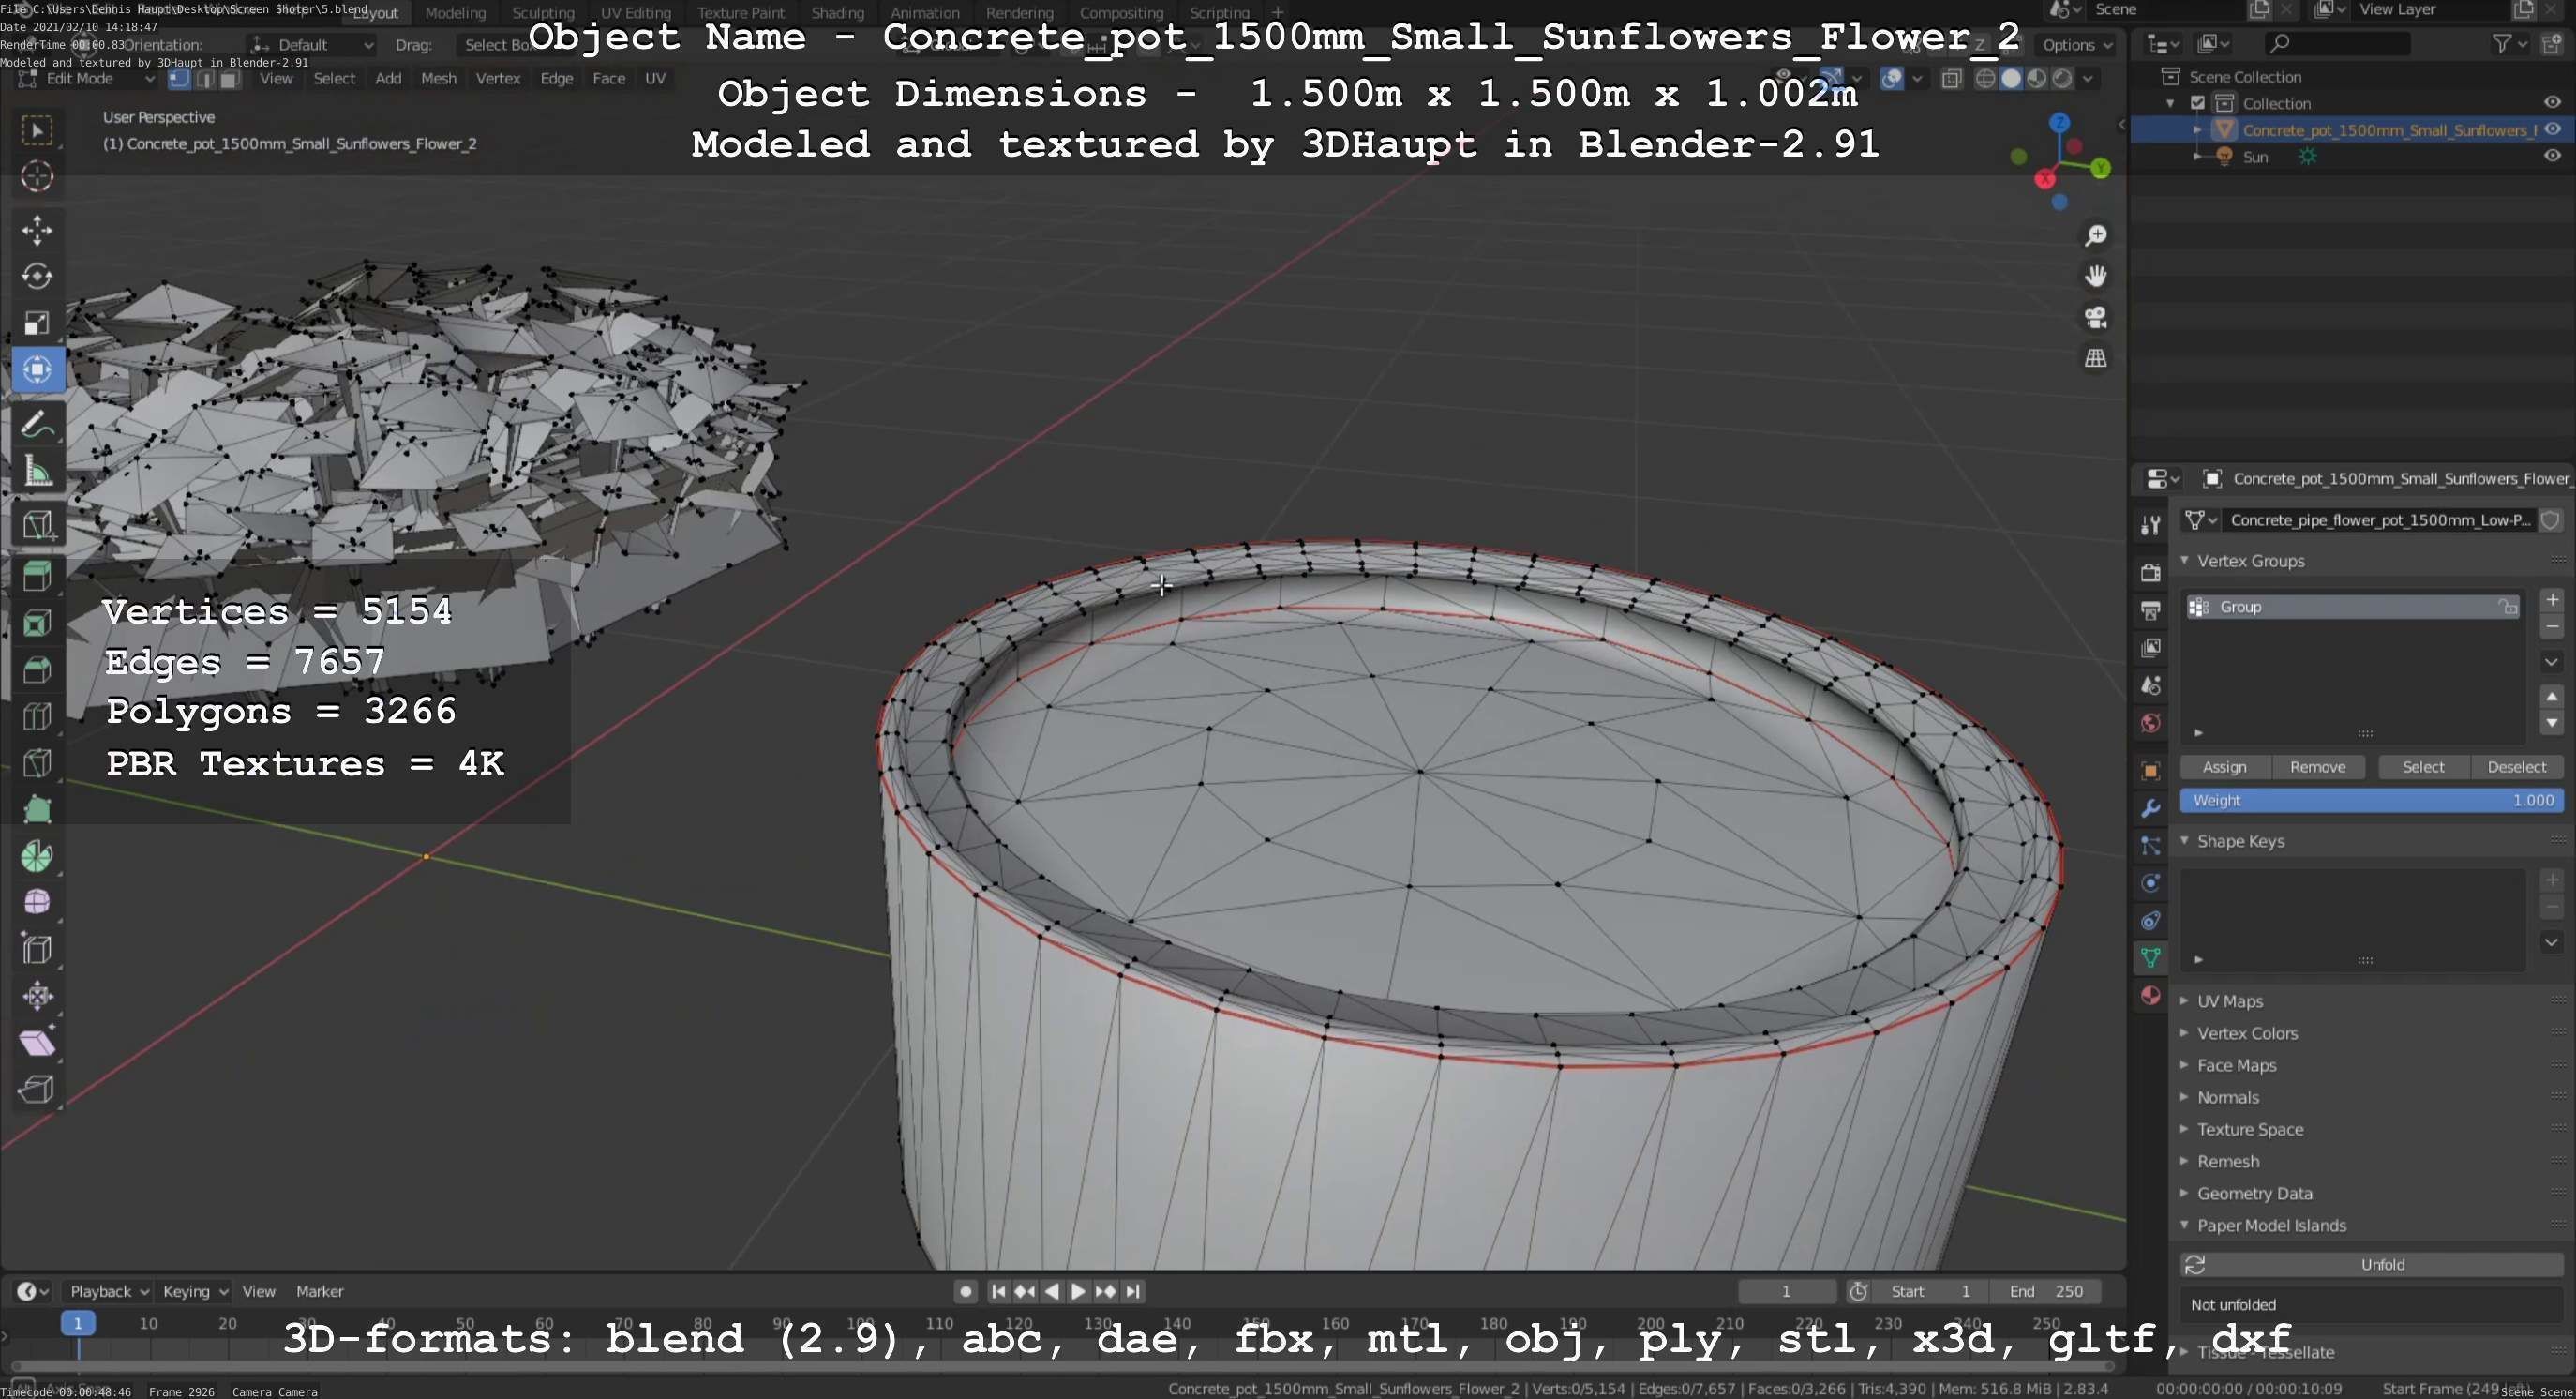The height and width of the screenshot is (1399, 2576).
Task: Select the Transform tool
Action: pyautogui.click(x=37, y=369)
